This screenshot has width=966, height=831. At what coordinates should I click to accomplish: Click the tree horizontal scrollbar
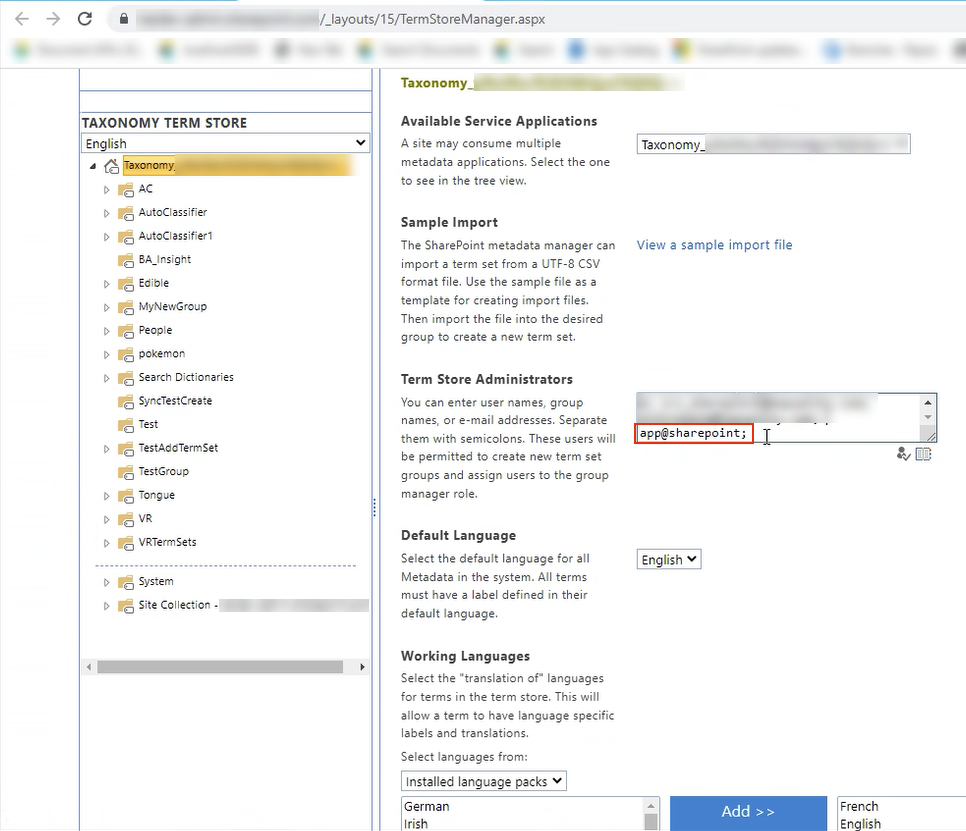tap(220, 667)
